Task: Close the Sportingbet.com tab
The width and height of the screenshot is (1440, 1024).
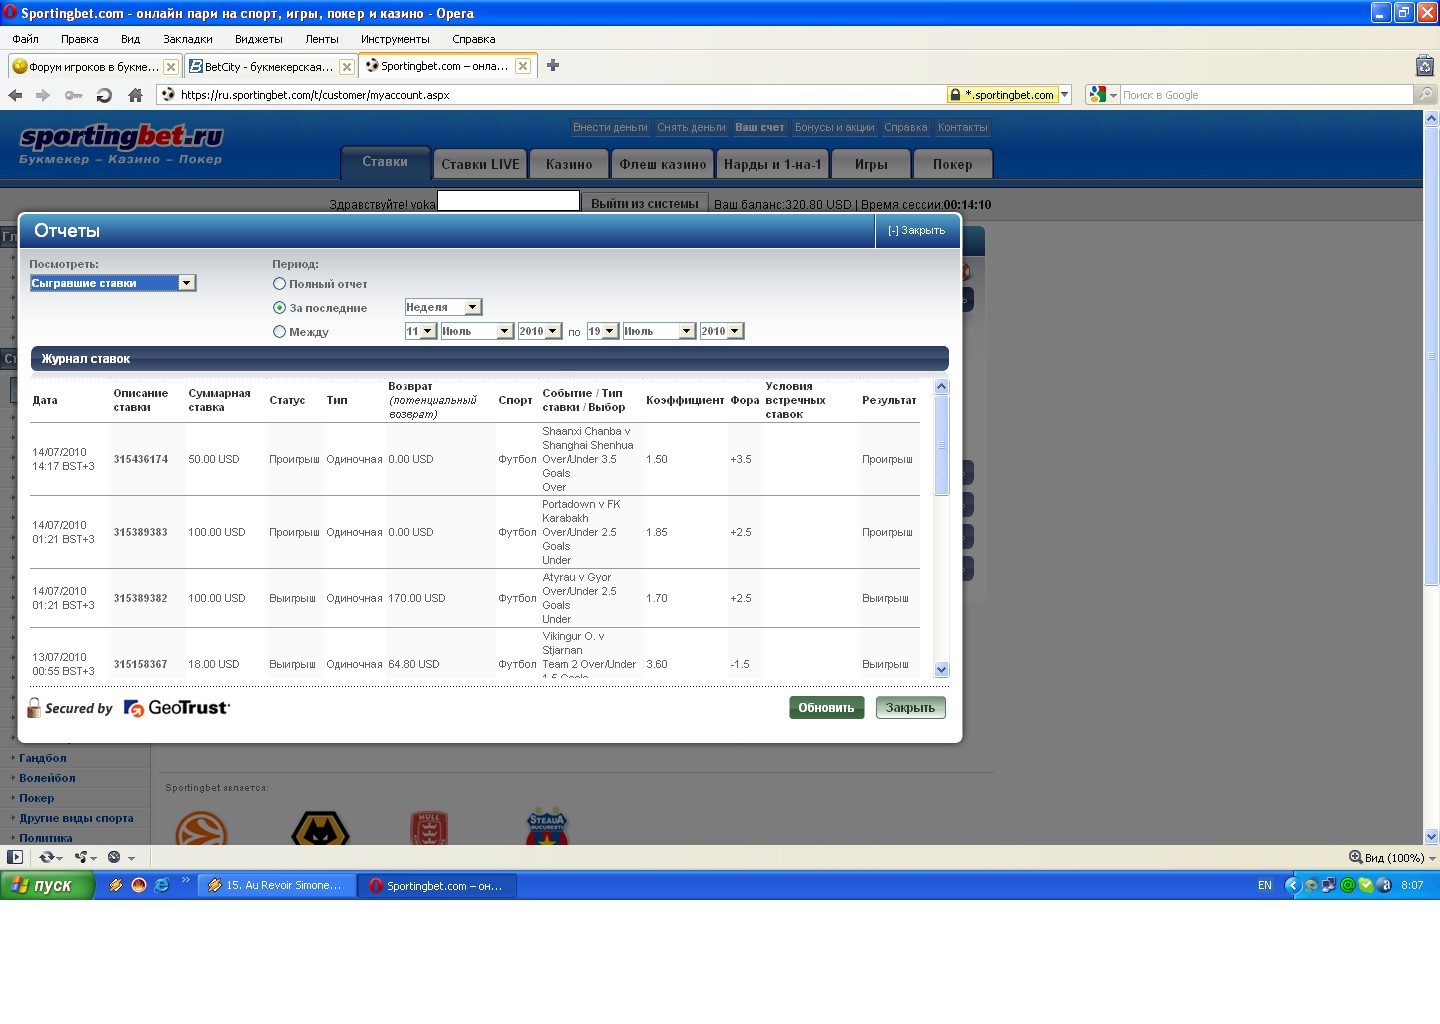Action: [522, 66]
